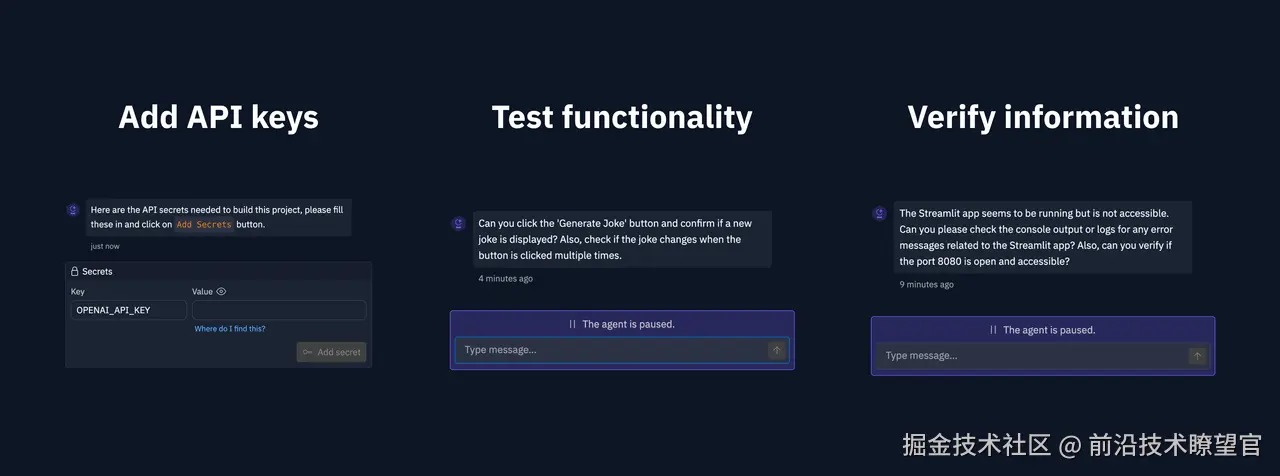Click the pause icon in the Test functionality panel
The width and height of the screenshot is (1280, 476).
572,324
